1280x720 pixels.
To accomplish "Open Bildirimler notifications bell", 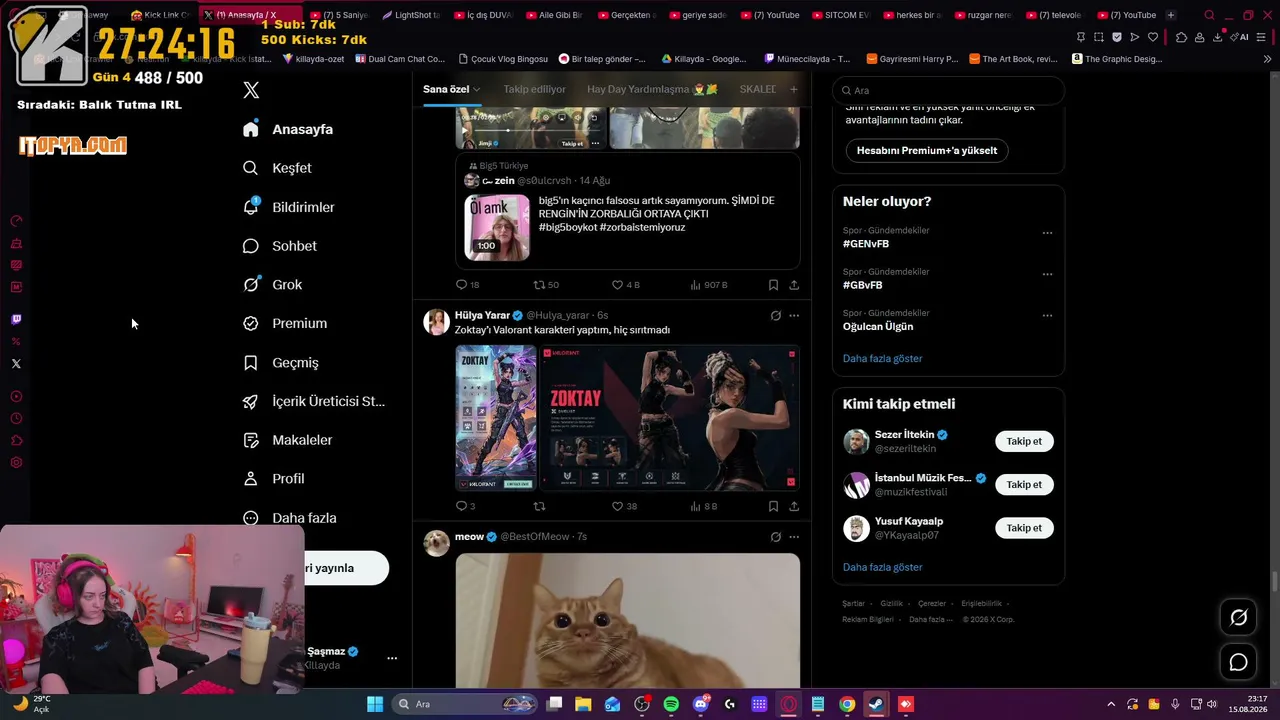I will pos(289,207).
